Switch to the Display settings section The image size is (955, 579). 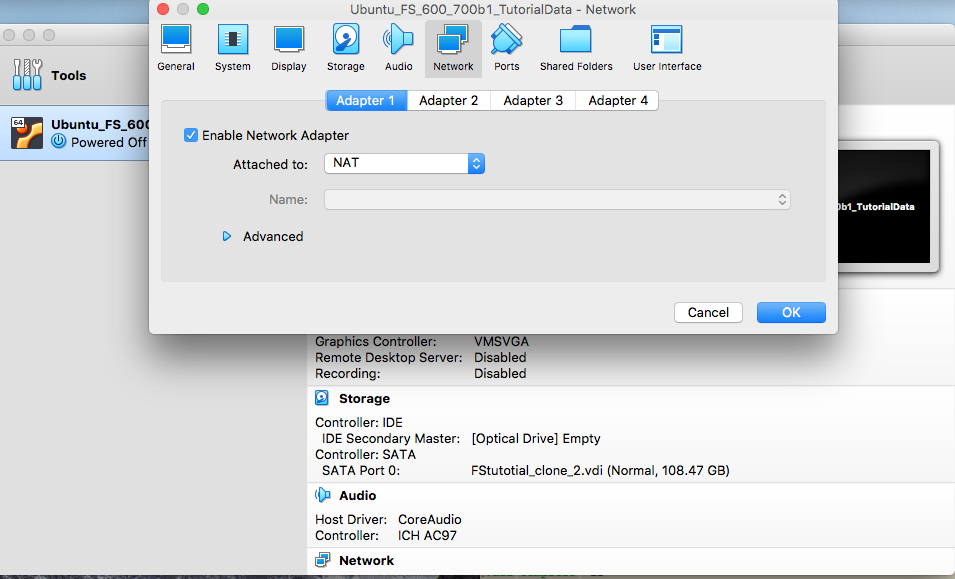[x=289, y=48]
